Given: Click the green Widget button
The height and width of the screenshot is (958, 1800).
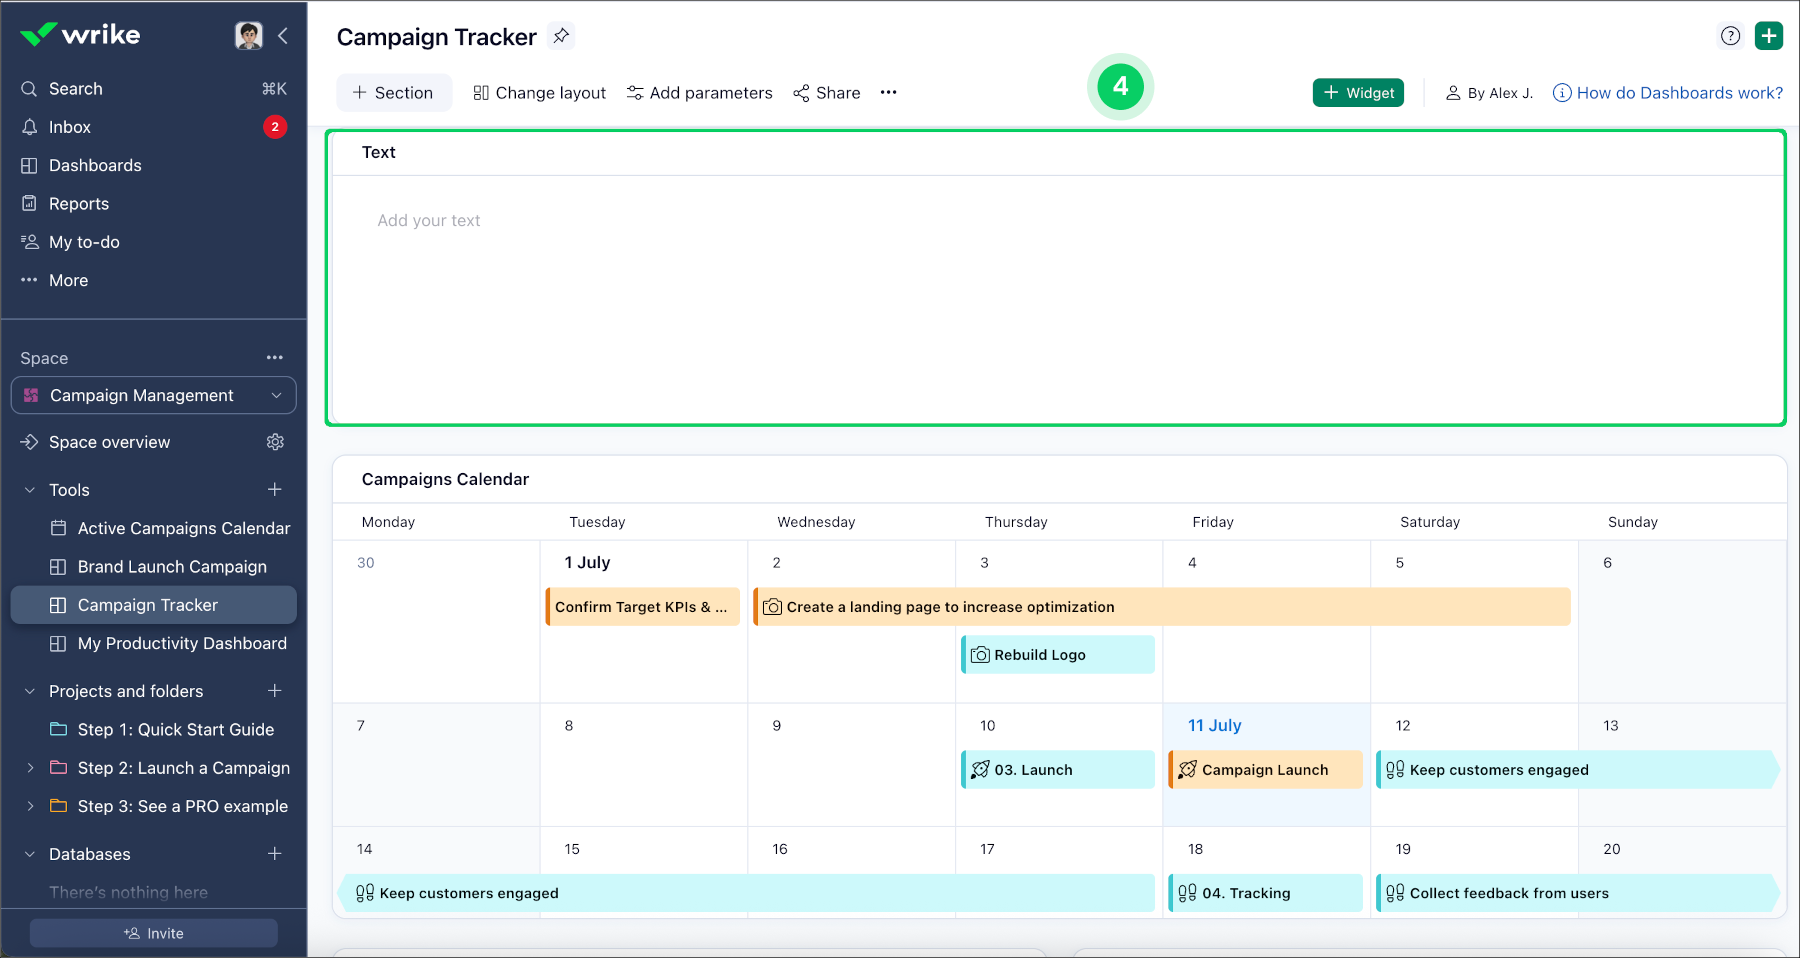Looking at the screenshot, I should click(1358, 93).
